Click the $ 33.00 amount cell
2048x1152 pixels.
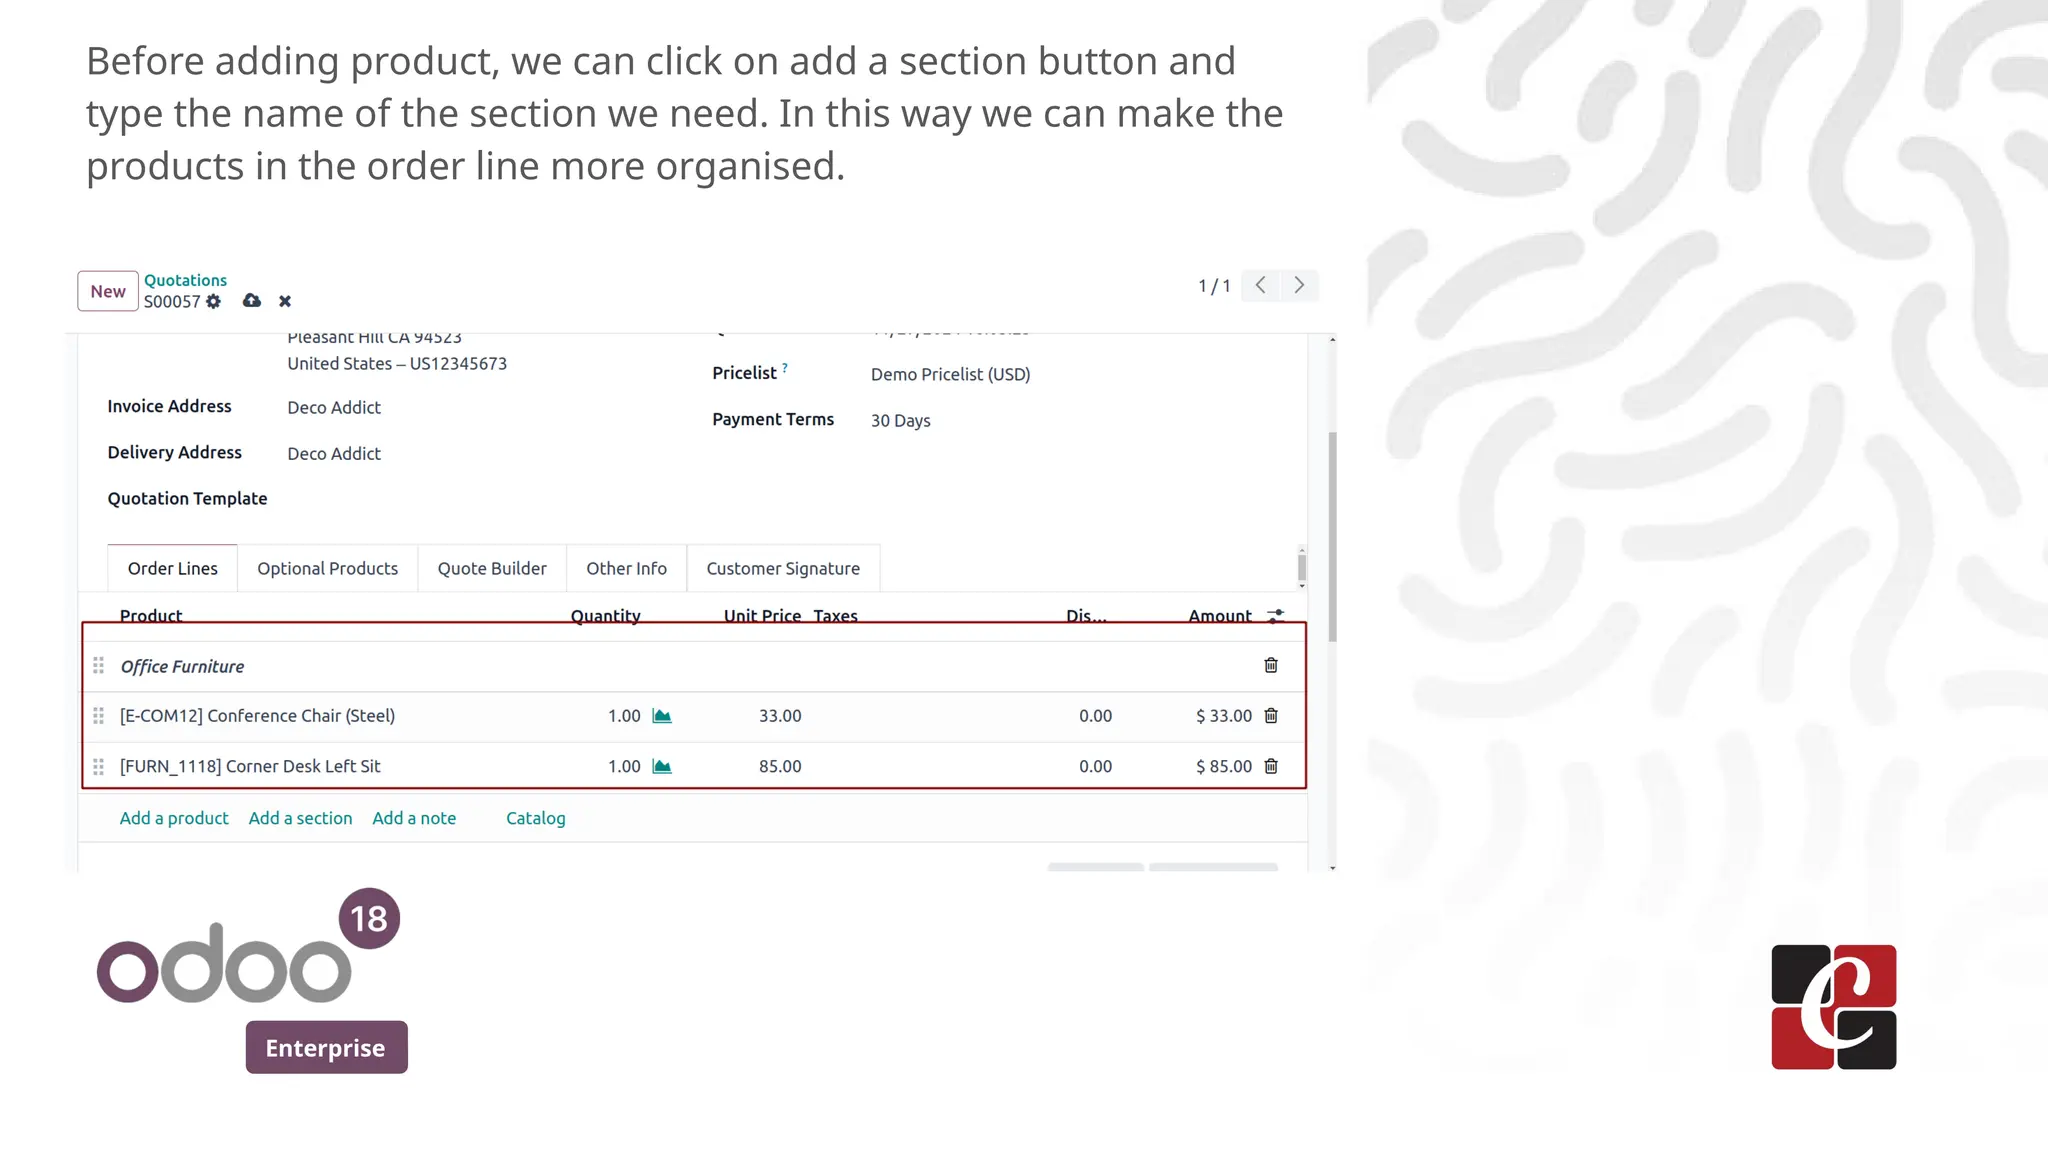click(x=1223, y=715)
